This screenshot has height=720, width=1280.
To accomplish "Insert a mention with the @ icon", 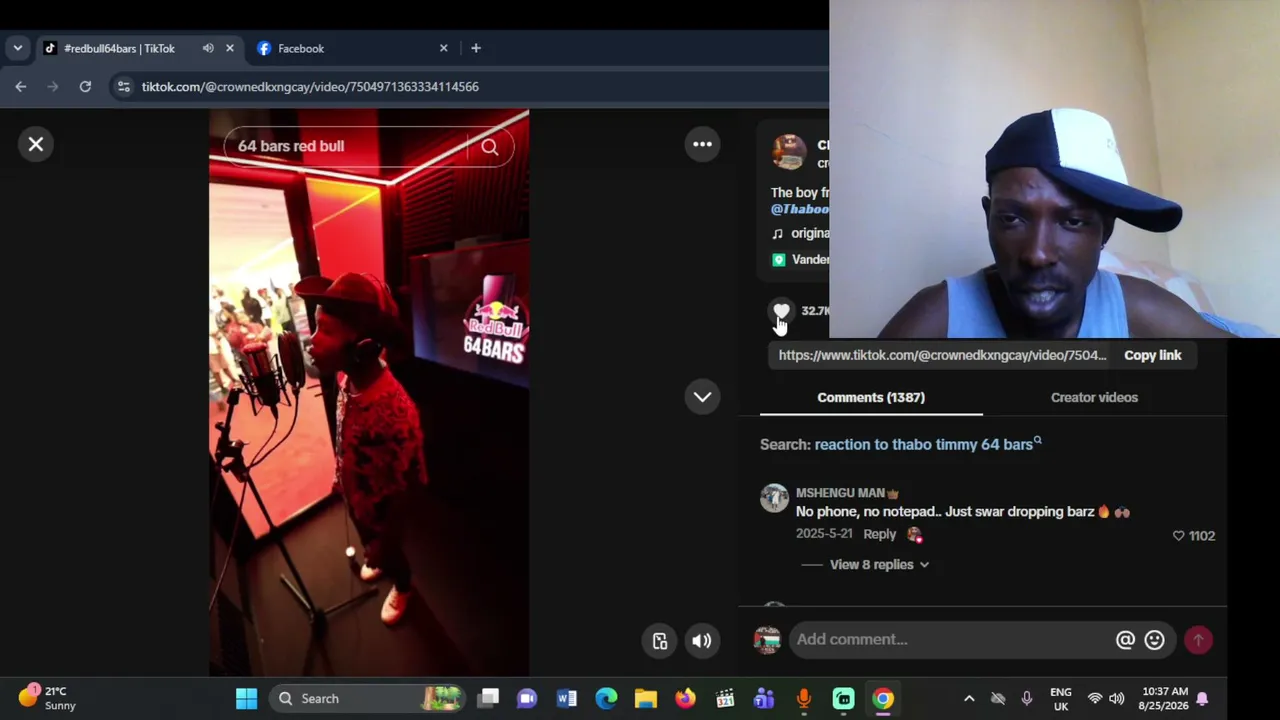I will point(1125,640).
